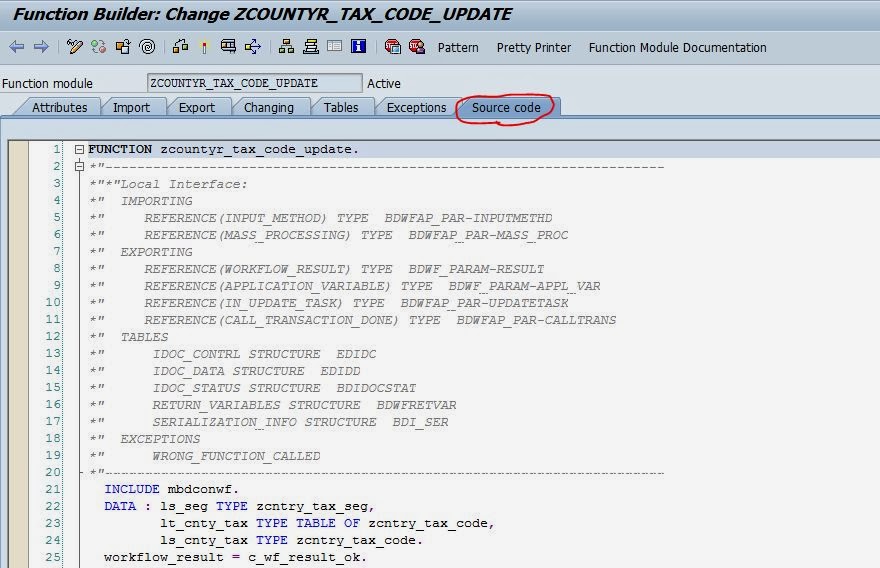Image resolution: width=880 pixels, height=568 pixels.
Task: Click the 'Active' status text
Action: coord(384,84)
